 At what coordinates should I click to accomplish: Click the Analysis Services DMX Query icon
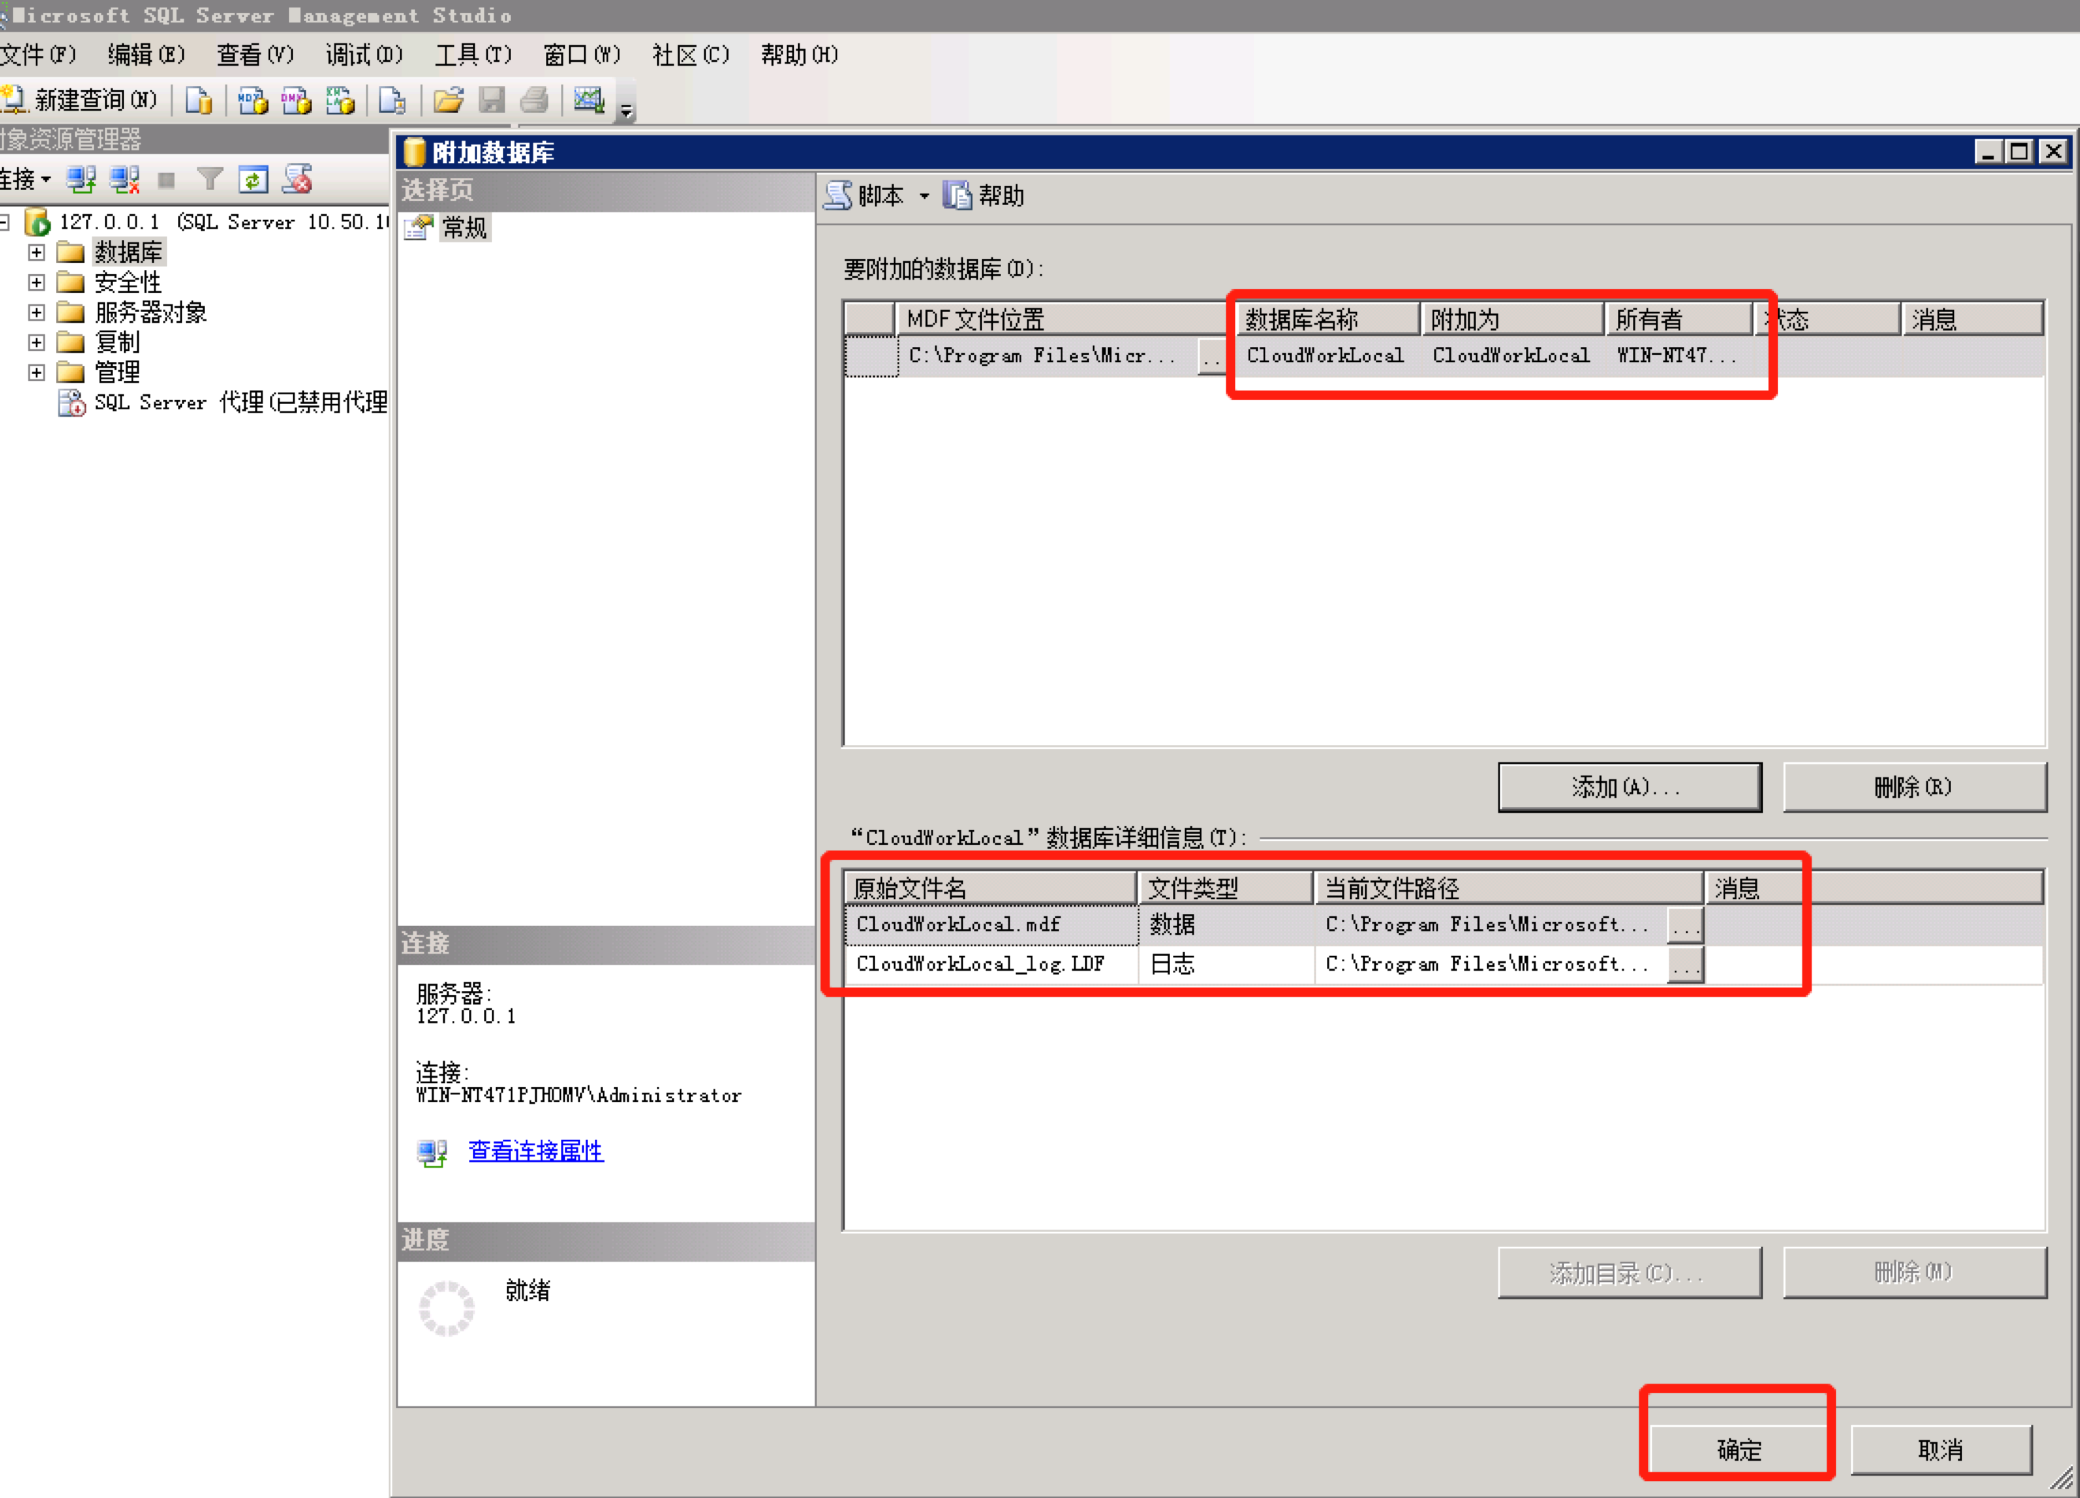pos(296,100)
